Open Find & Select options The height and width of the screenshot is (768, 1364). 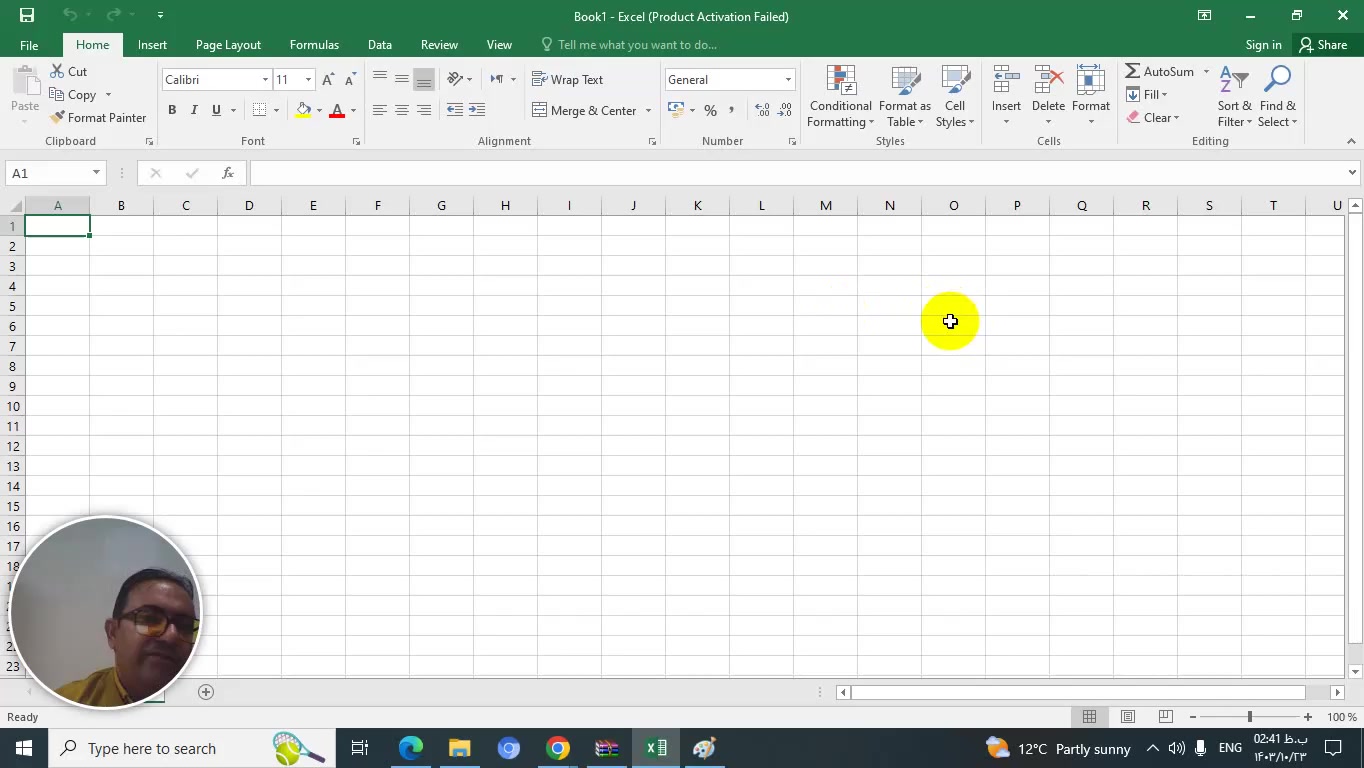pyautogui.click(x=1277, y=97)
